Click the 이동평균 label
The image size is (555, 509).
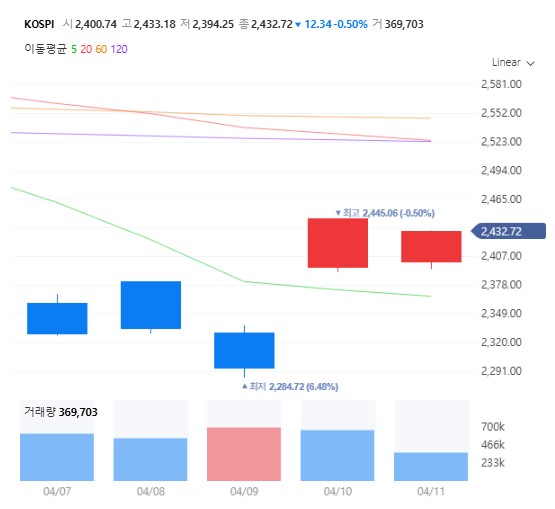(x=46, y=49)
